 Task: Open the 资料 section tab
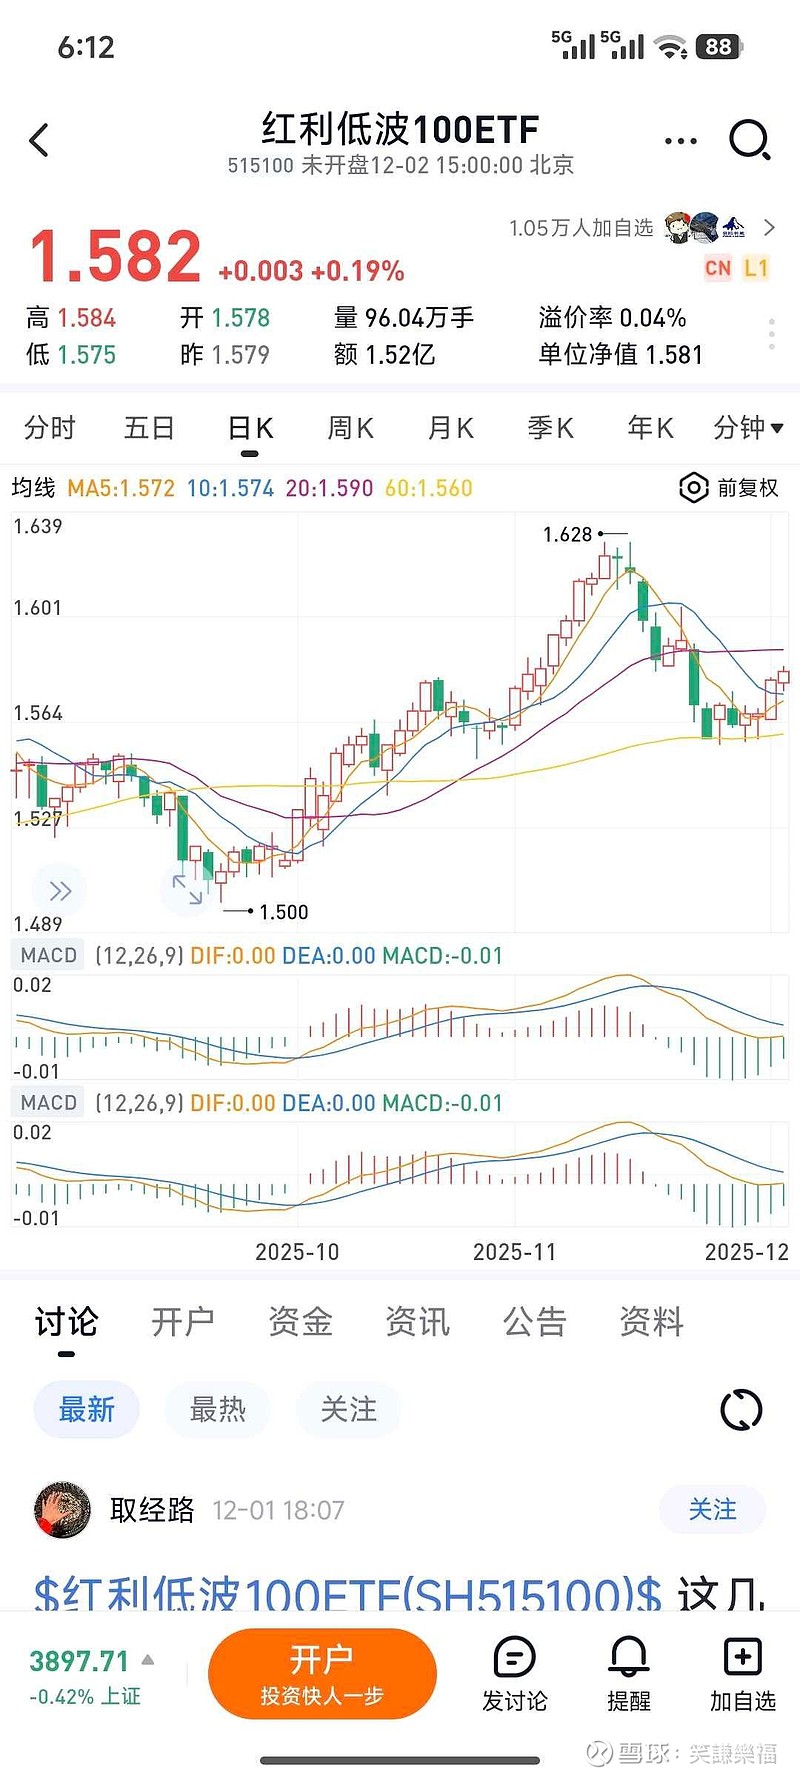(x=651, y=1322)
